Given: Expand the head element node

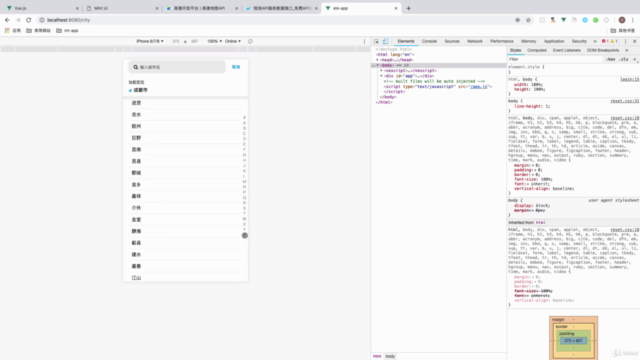Looking at the screenshot, I should click(x=378, y=60).
